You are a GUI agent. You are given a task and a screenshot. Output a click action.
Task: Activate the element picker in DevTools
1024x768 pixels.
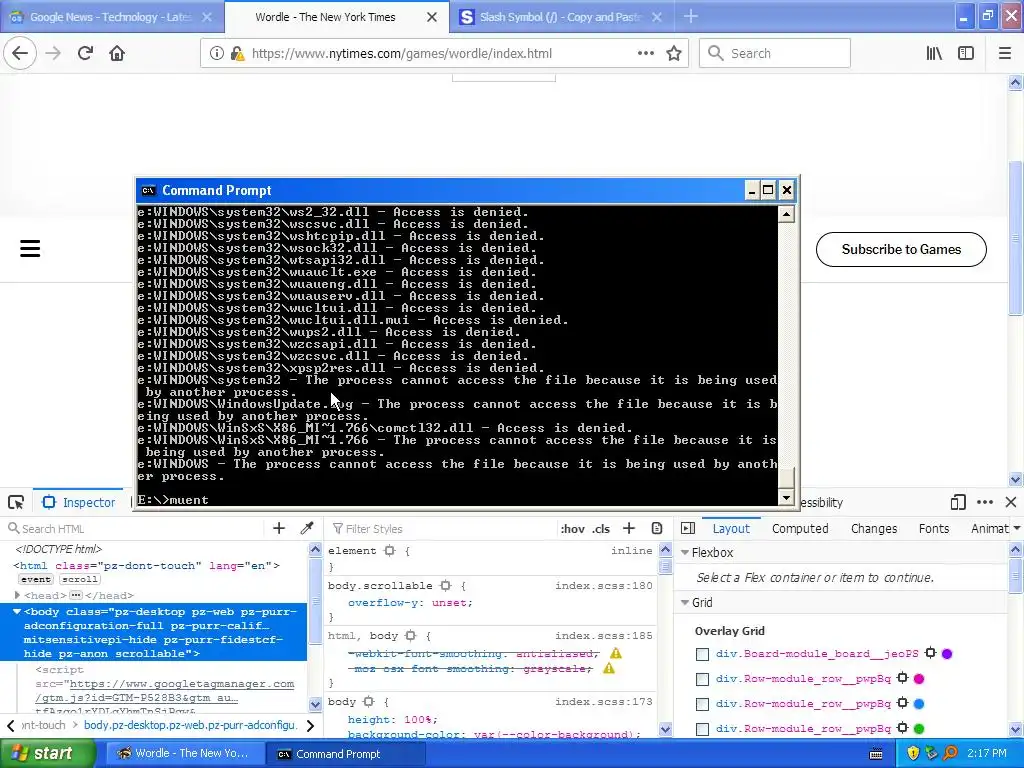pyautogui.click(x=16, y=502)
